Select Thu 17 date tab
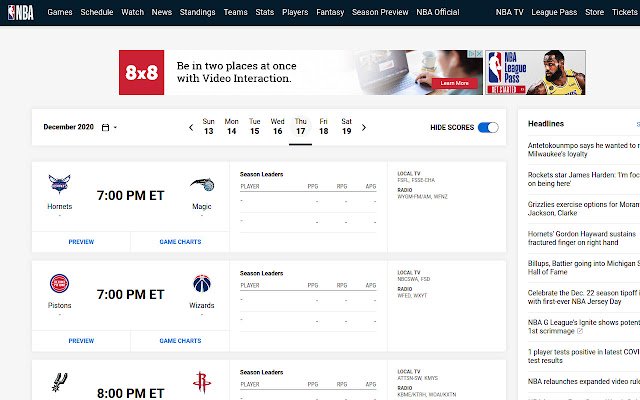The height and width of the screenshot is (400, 640). pyautogui.click(x=300, y=127)
